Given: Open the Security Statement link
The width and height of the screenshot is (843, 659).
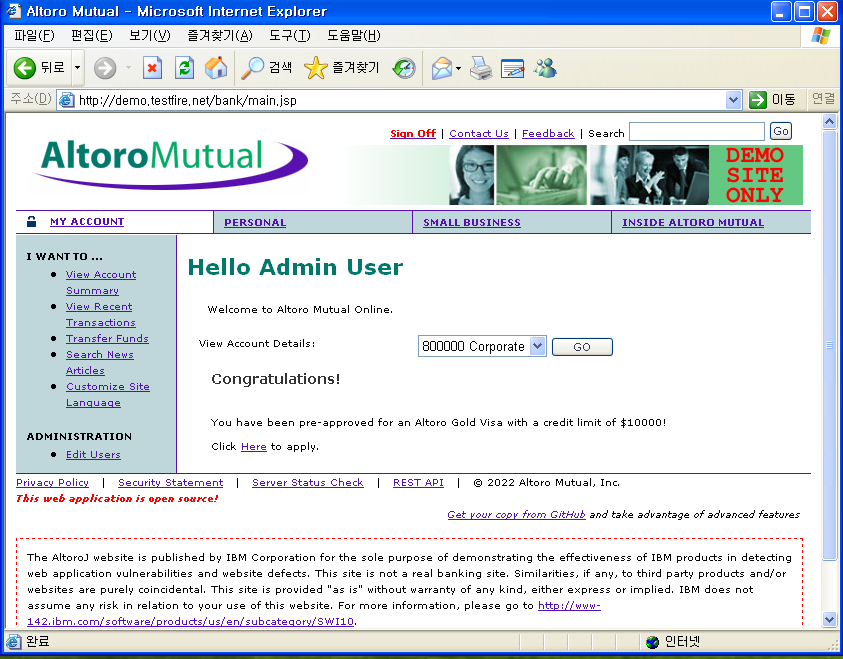Looking at the screenshot, I should [170, 483].
